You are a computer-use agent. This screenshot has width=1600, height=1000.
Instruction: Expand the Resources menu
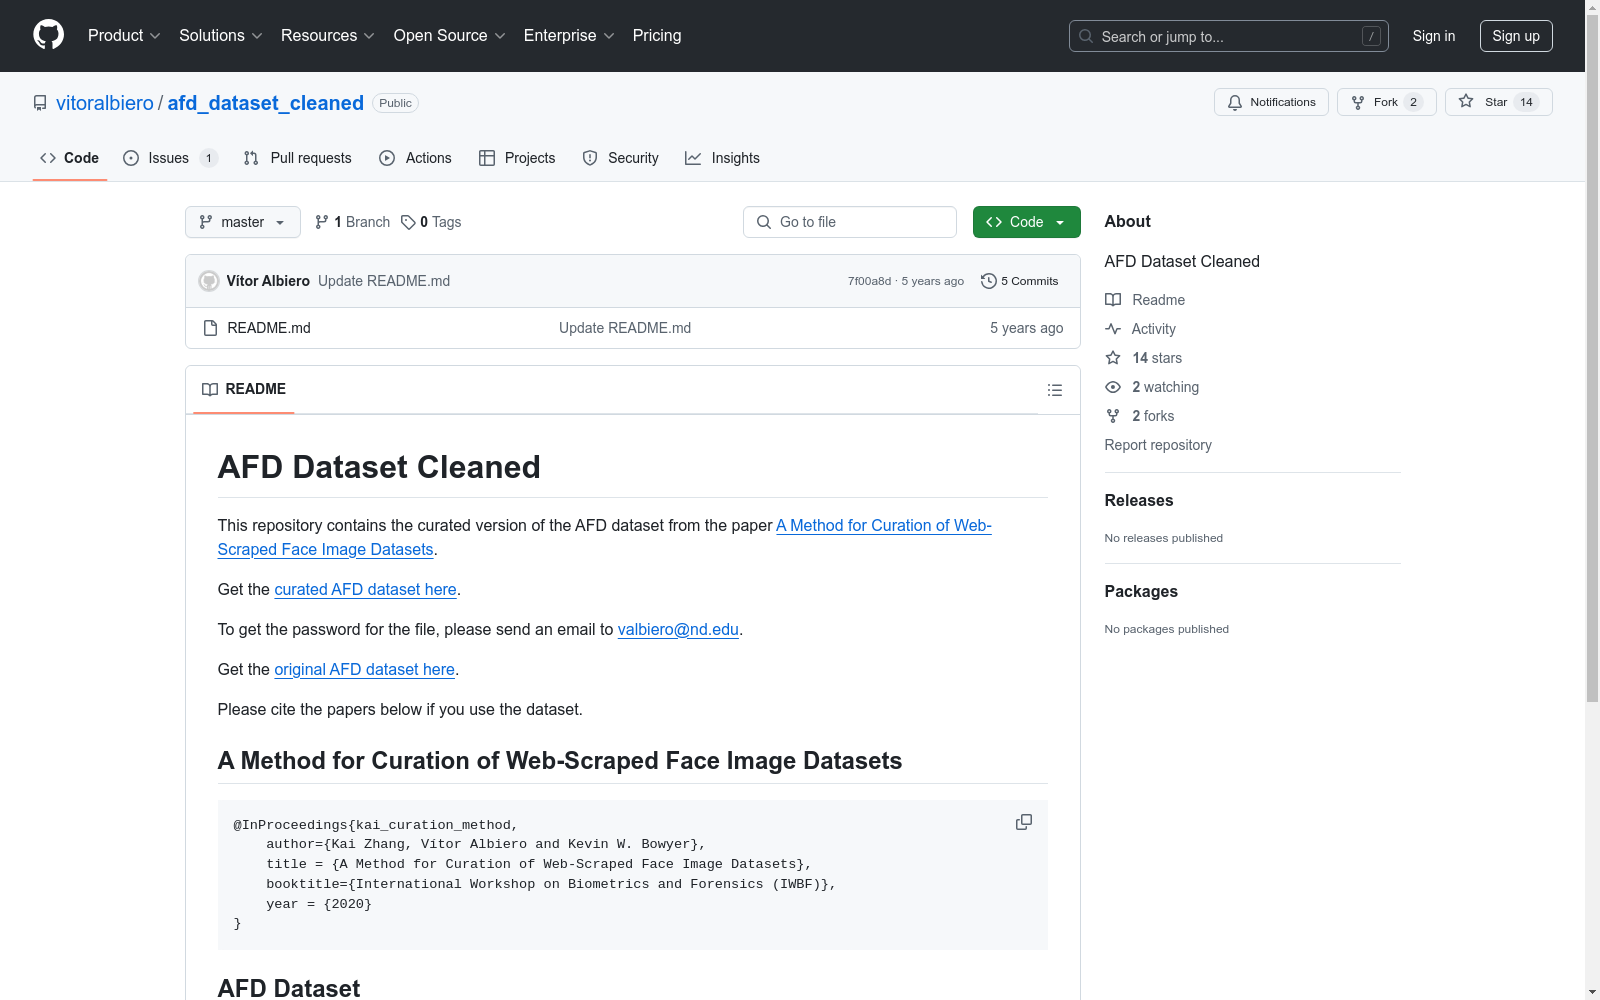click(x=328, y=36)
